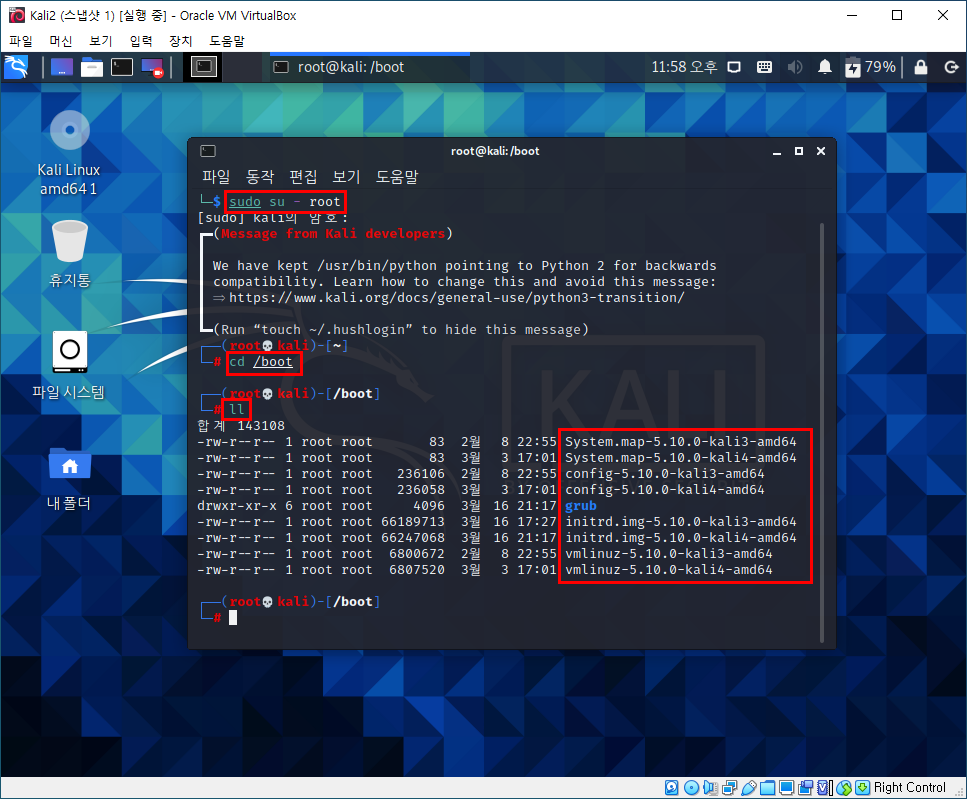Click the keyboard capture green arrow icon
Viewport: 967px width, 799px height.
coord(863,788)
